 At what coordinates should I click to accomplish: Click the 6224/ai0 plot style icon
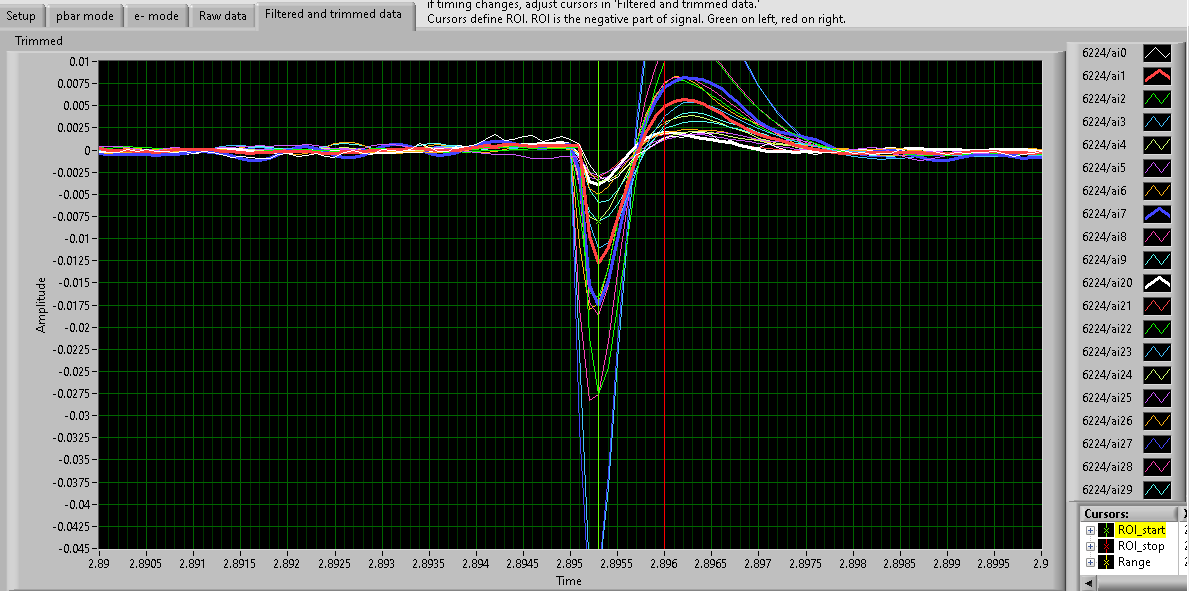1157,53
